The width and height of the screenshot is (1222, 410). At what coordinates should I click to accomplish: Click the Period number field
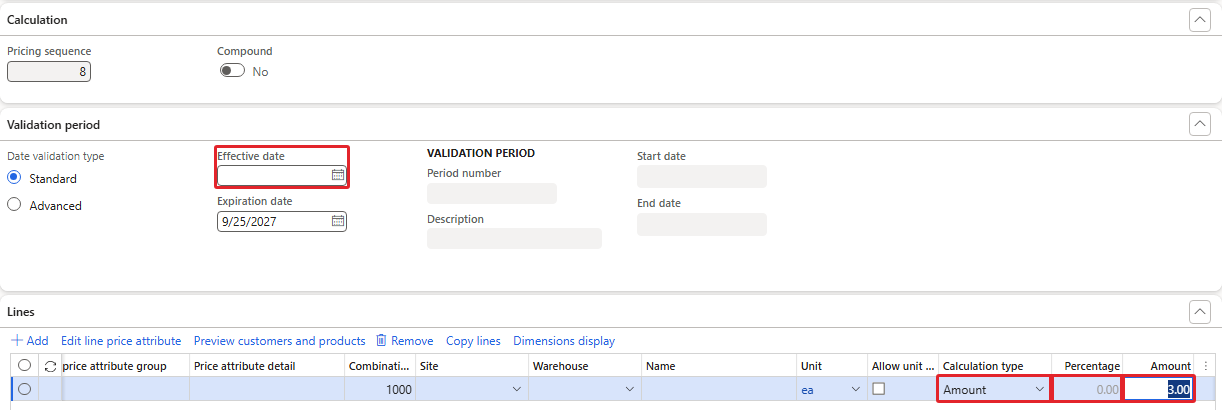[x=492, y=194]
